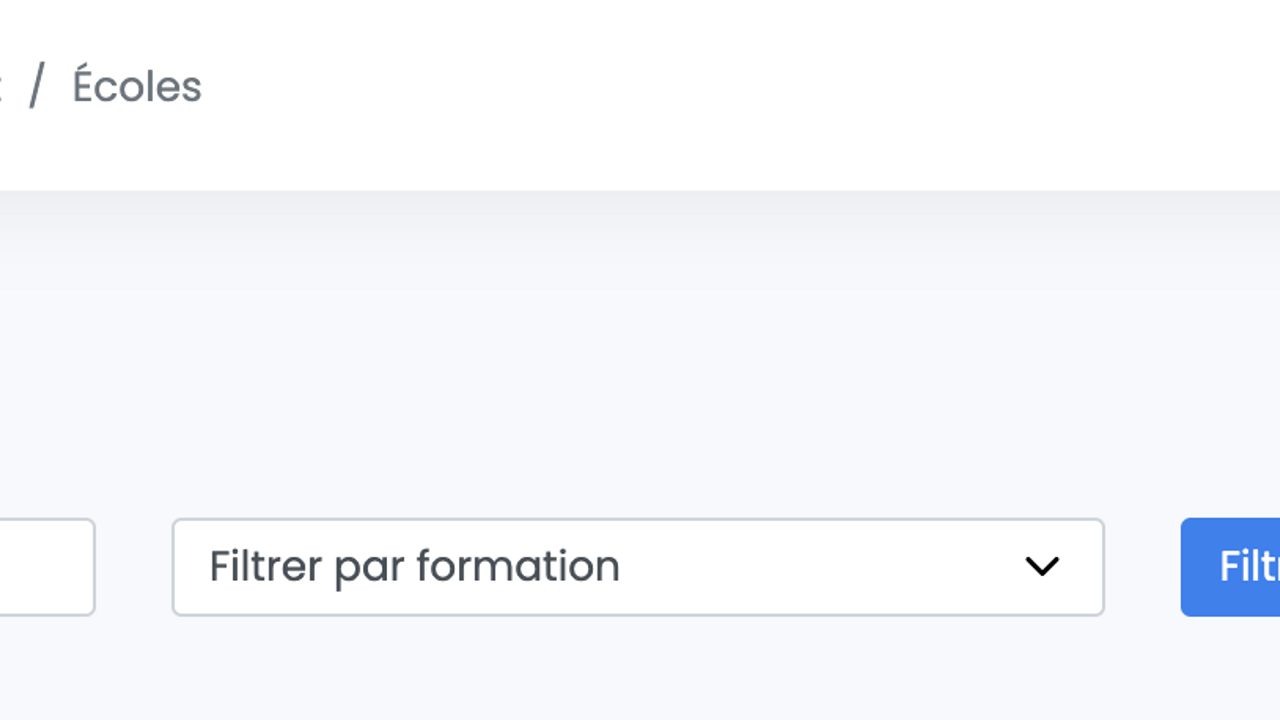Focus the search field at the left edge
1280x720 pixels.
tap(46, 567)
